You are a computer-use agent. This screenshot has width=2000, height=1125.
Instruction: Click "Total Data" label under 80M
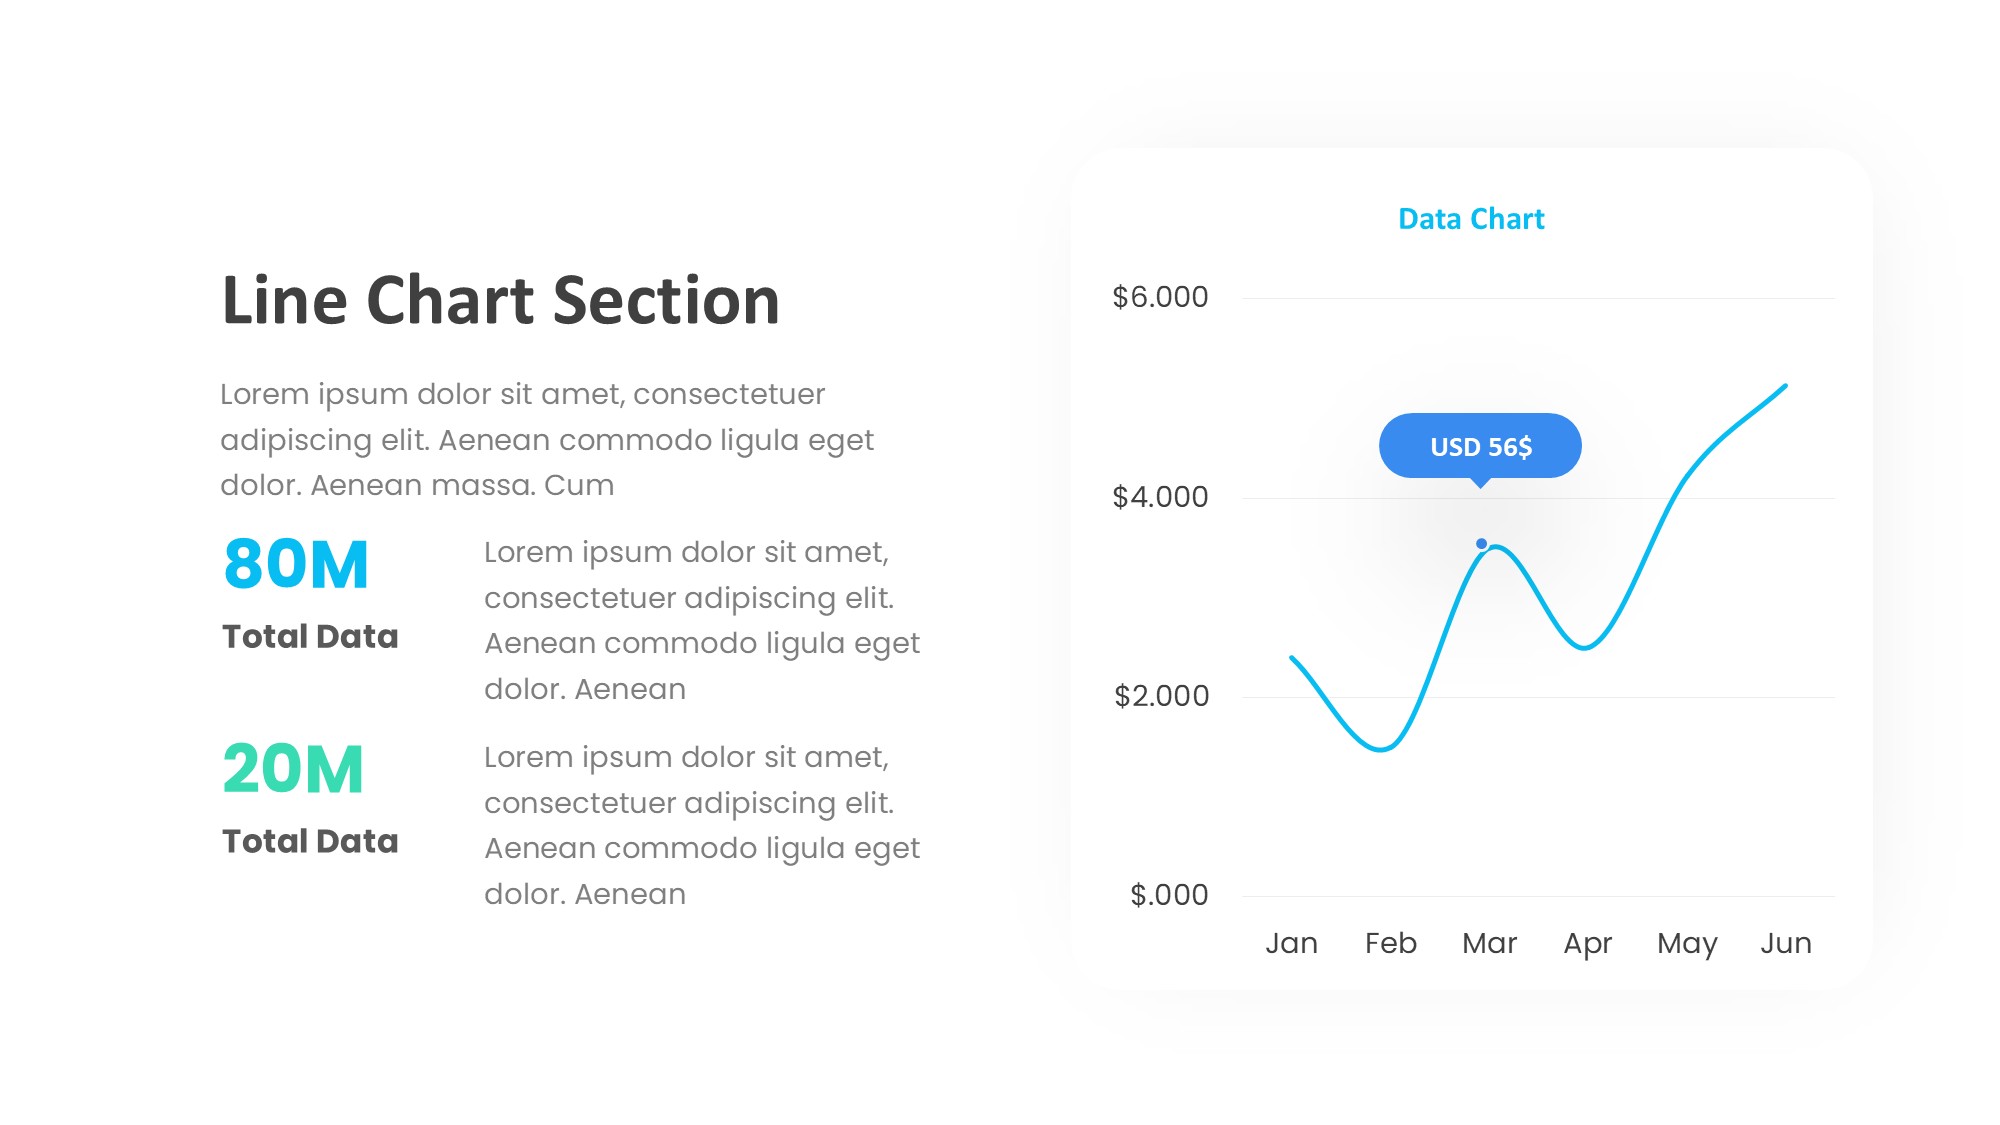[310, 637]
